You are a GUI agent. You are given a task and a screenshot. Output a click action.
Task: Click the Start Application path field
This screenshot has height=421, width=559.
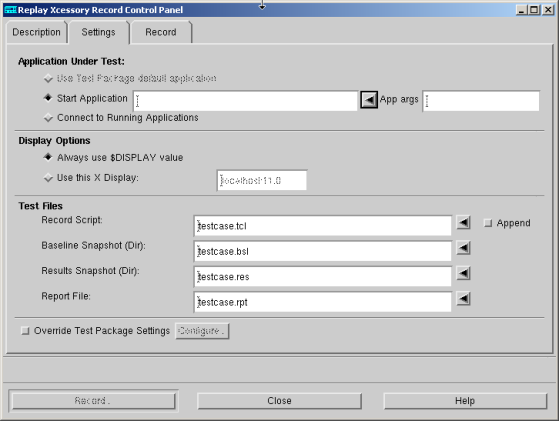pos(245,101)
